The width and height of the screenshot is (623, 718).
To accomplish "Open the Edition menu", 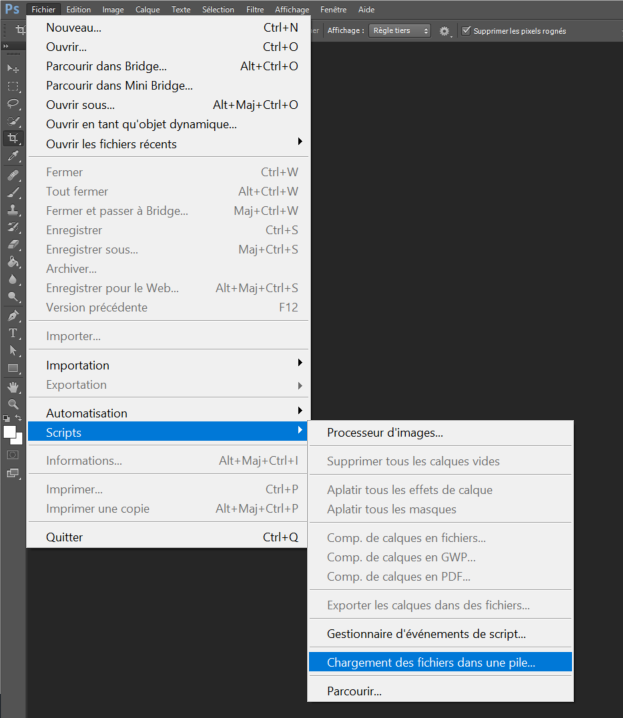I will click(78, 9).
